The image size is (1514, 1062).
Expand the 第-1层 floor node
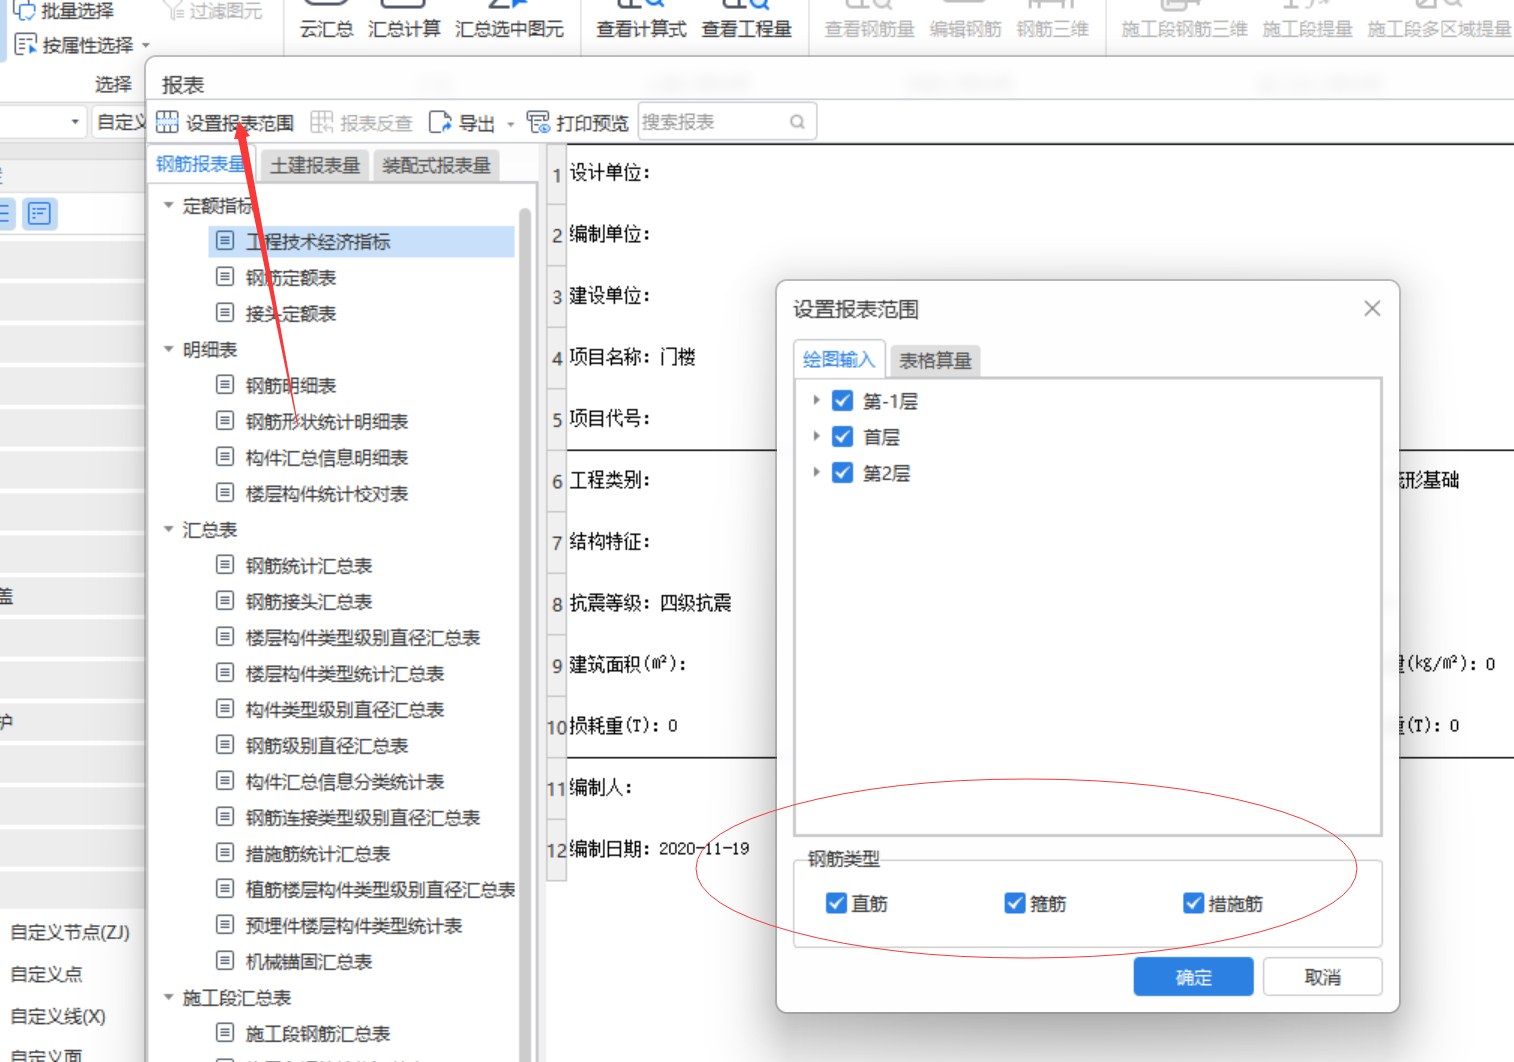tap(816, 400)
